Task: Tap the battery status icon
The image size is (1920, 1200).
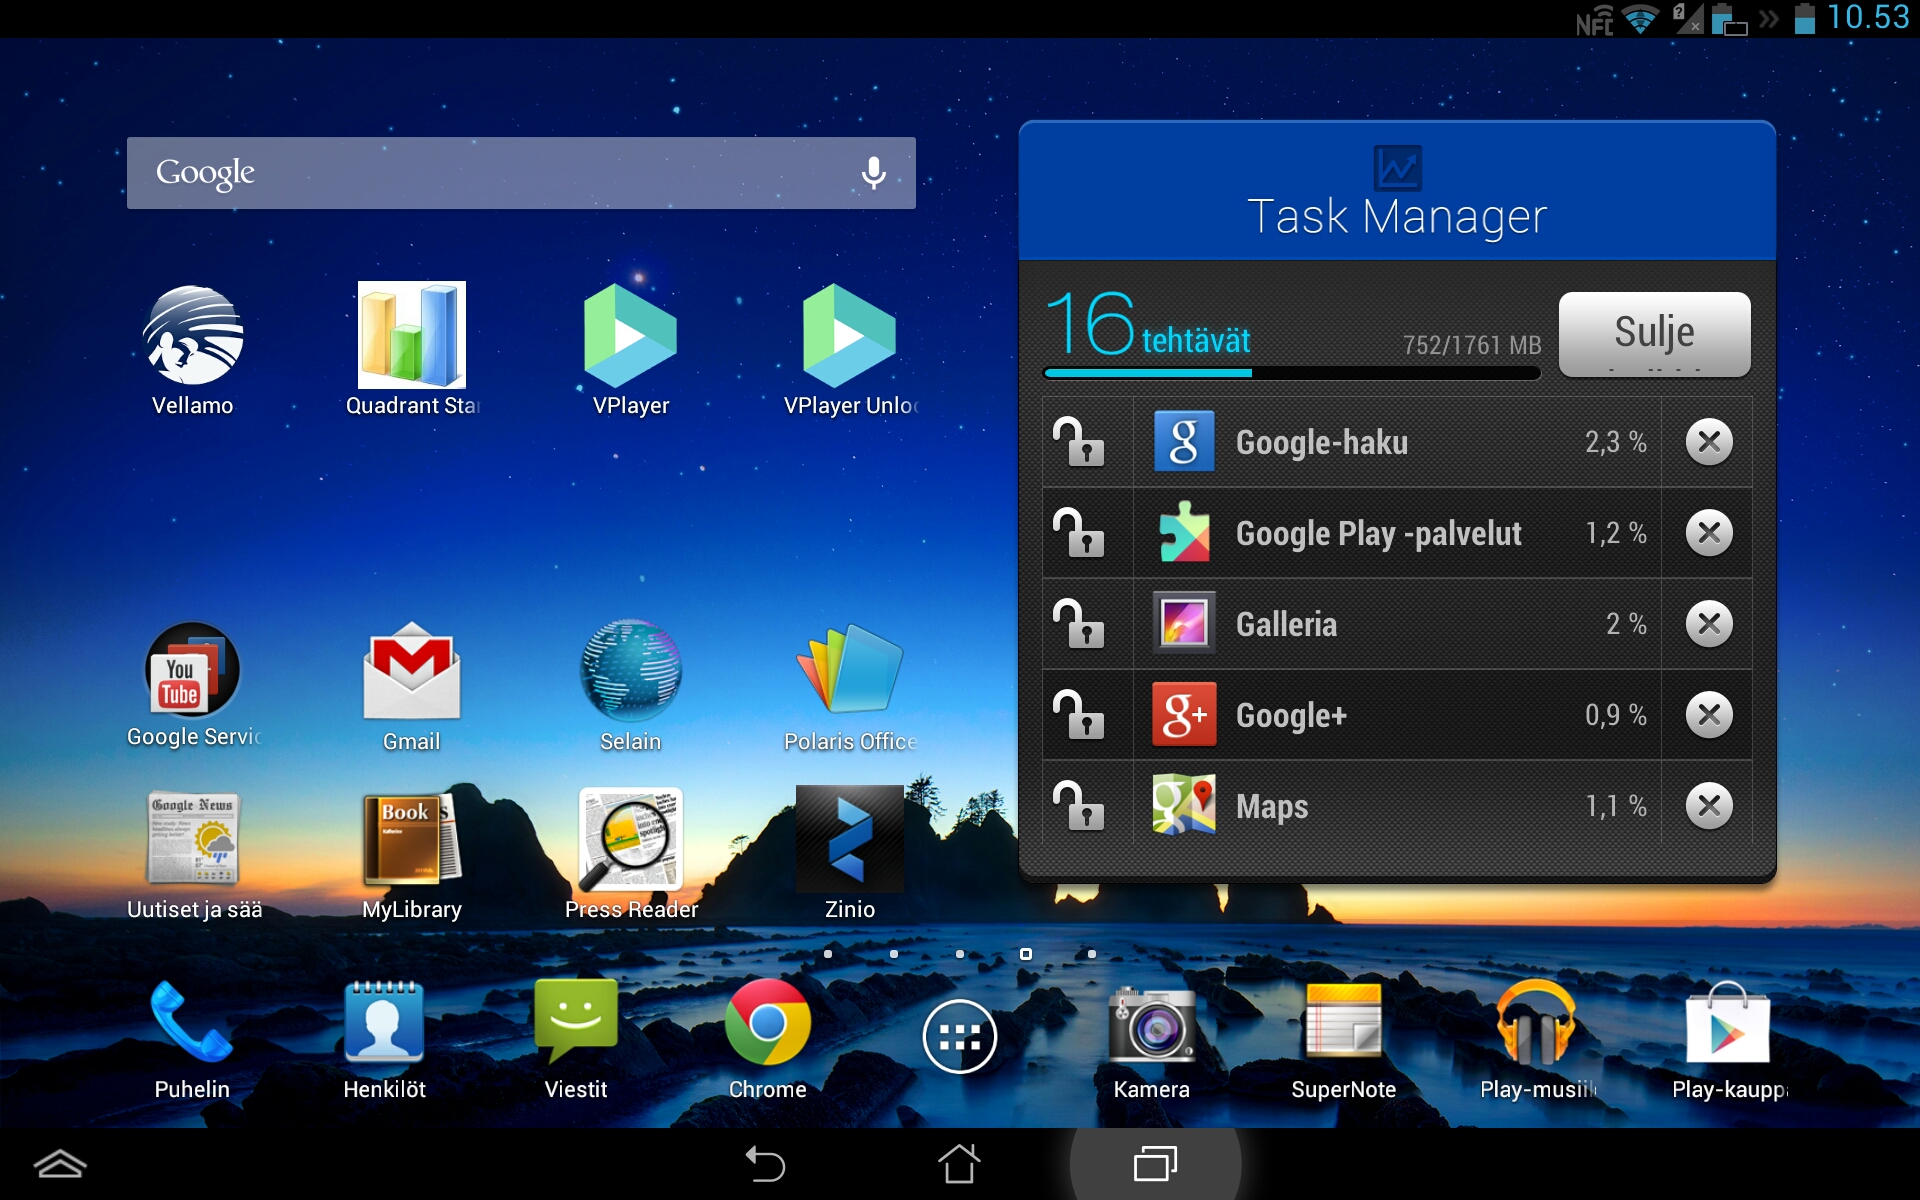Action: coord(1804,18)
